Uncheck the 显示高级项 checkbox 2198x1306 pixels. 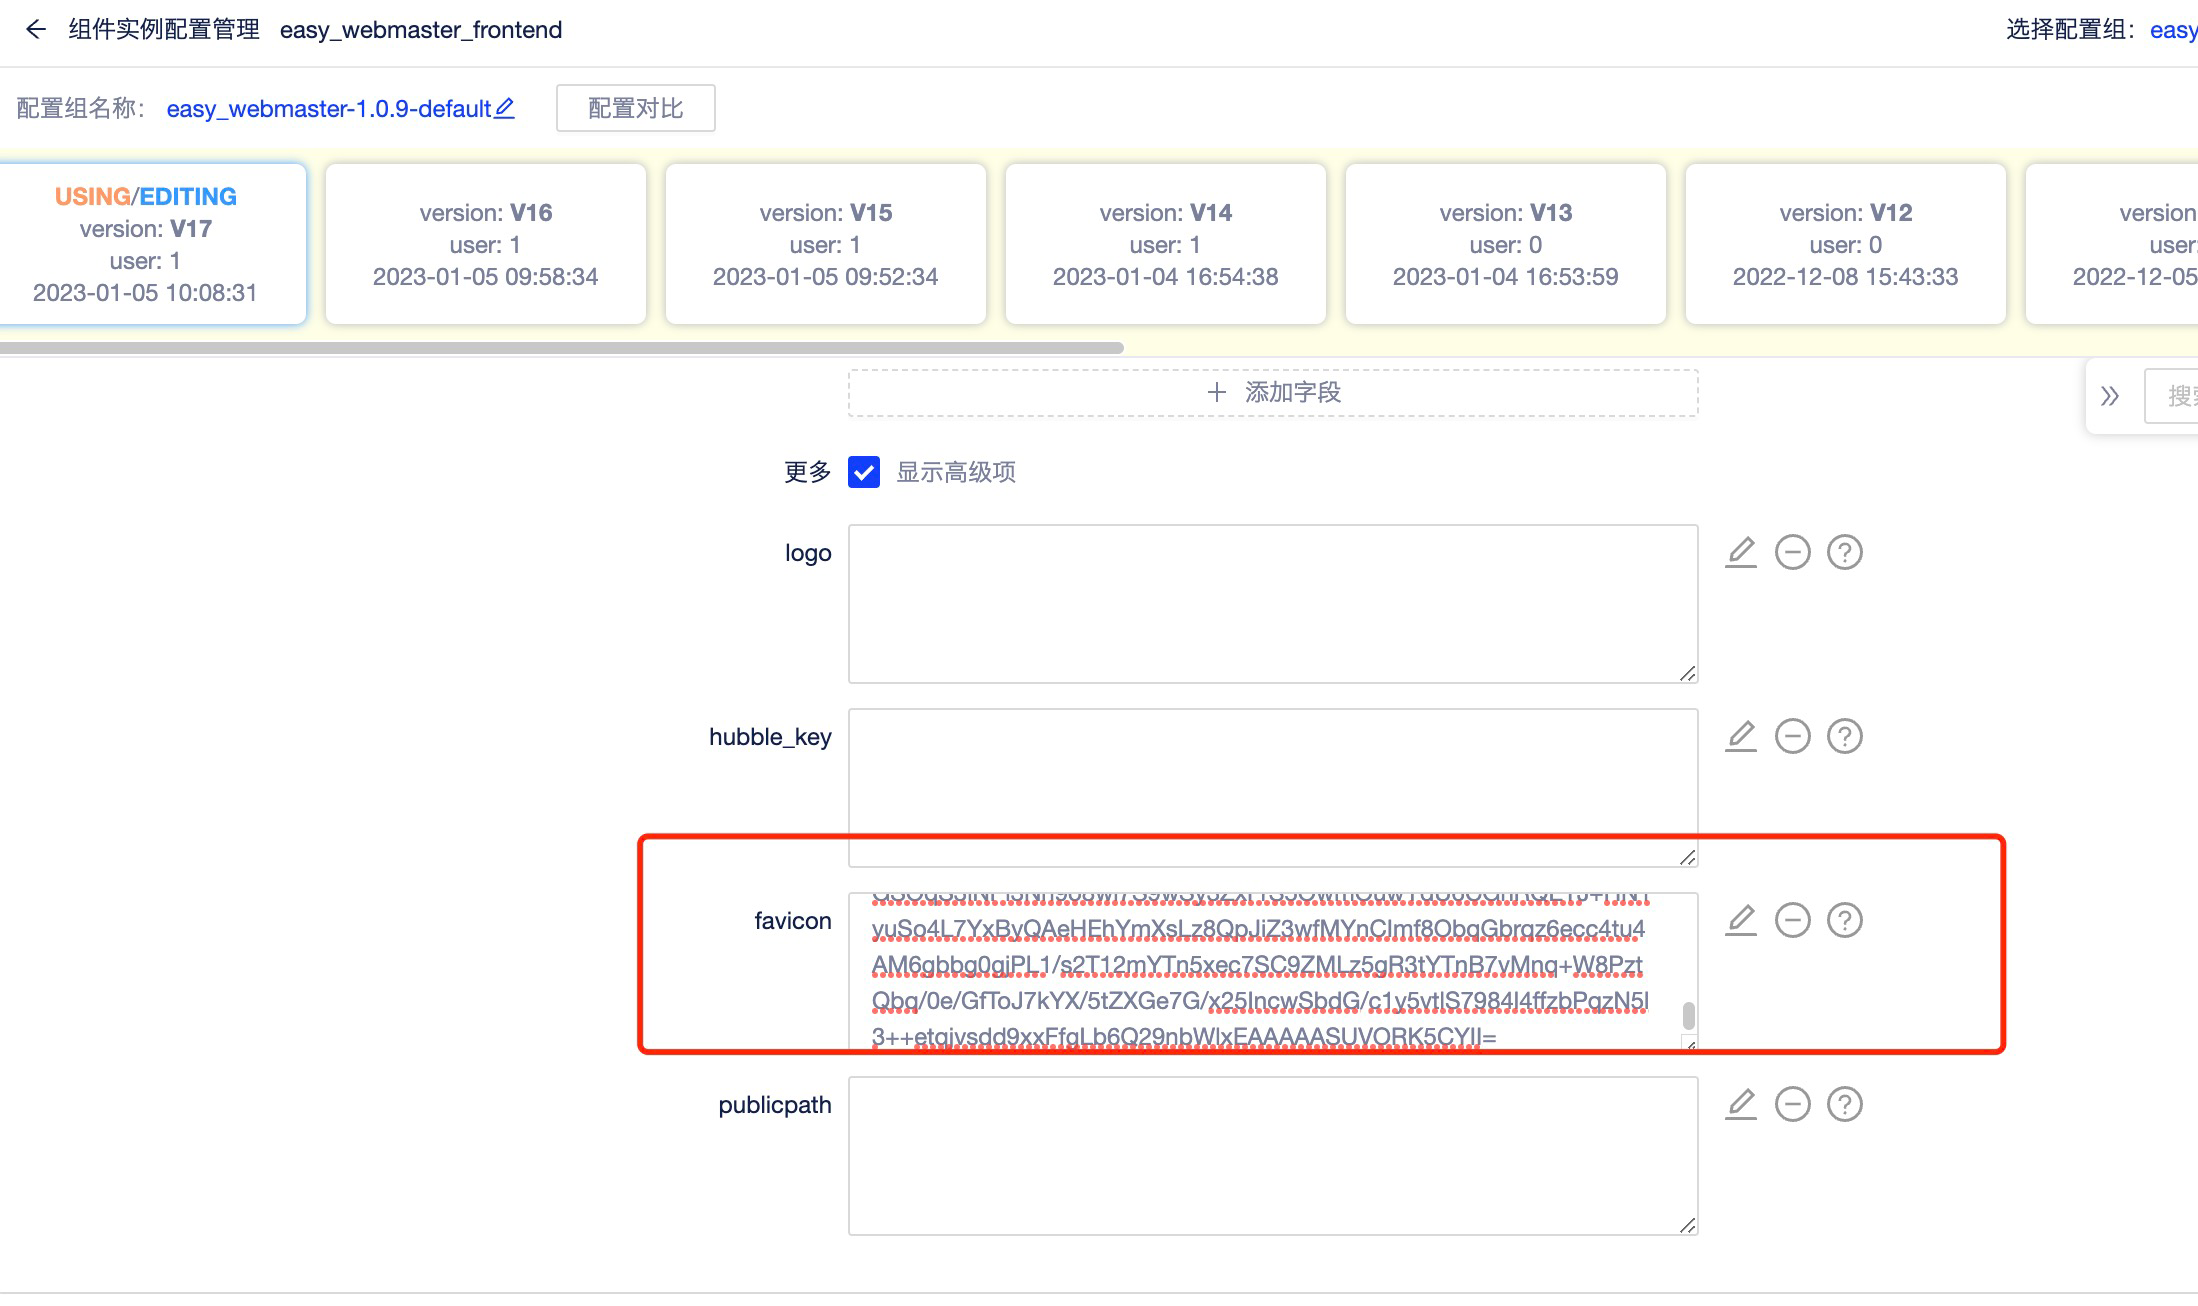click(863, 472)
